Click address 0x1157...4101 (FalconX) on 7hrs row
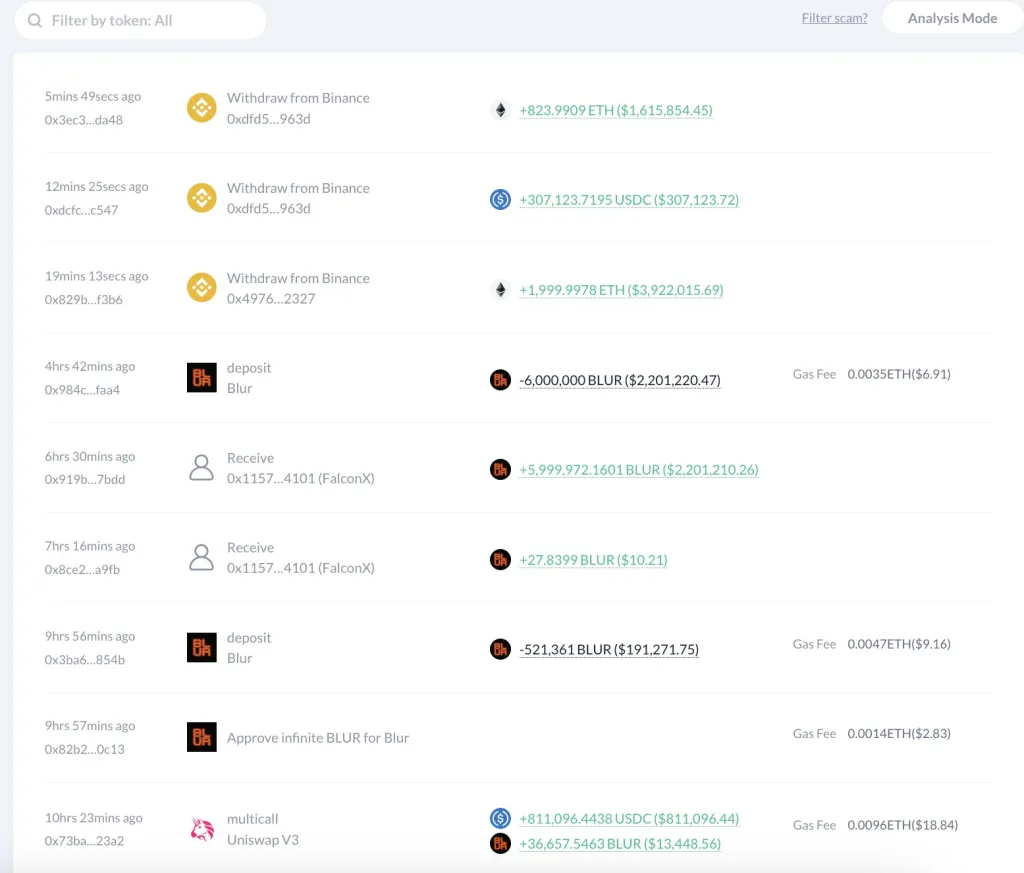 point(300,568)
